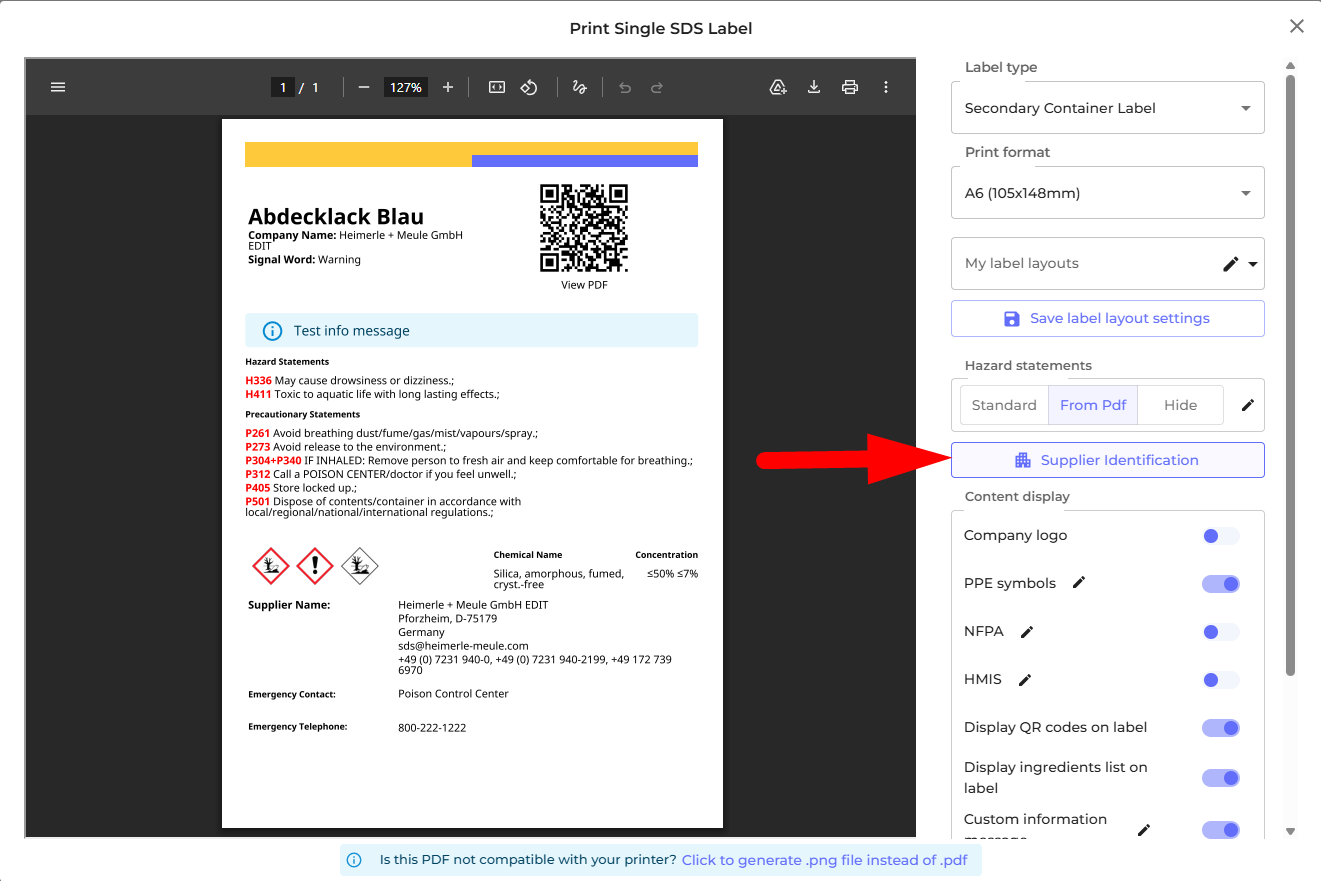
Task: Open PDF viewer more actions menu
Action: 886,87
